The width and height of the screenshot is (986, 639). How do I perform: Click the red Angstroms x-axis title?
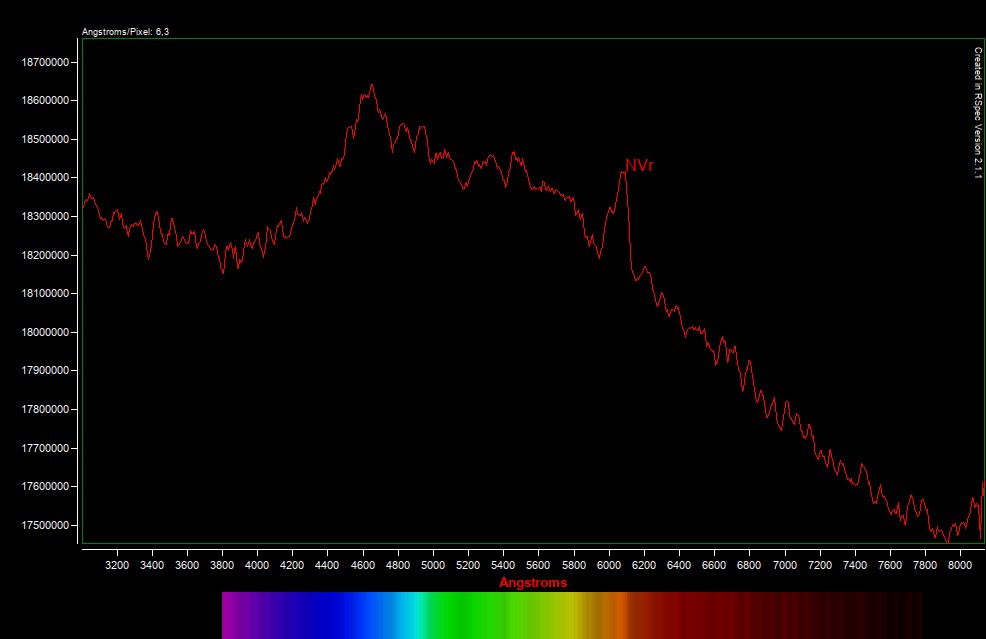tap(533, 582)
